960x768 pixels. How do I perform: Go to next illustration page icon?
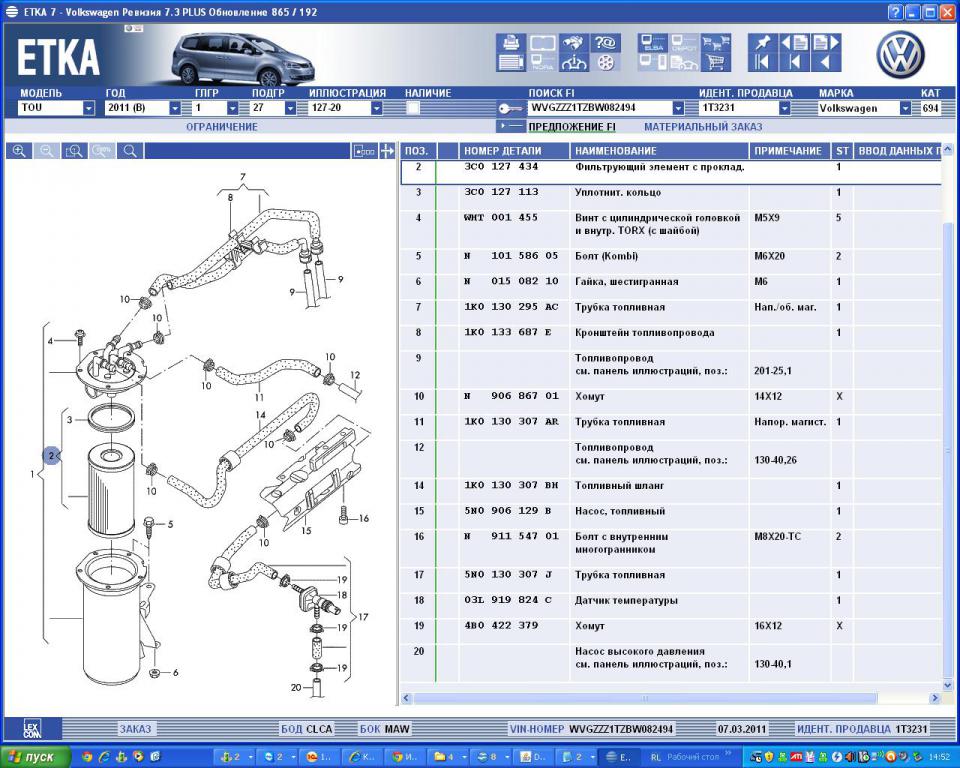click(x=825, y=42)
